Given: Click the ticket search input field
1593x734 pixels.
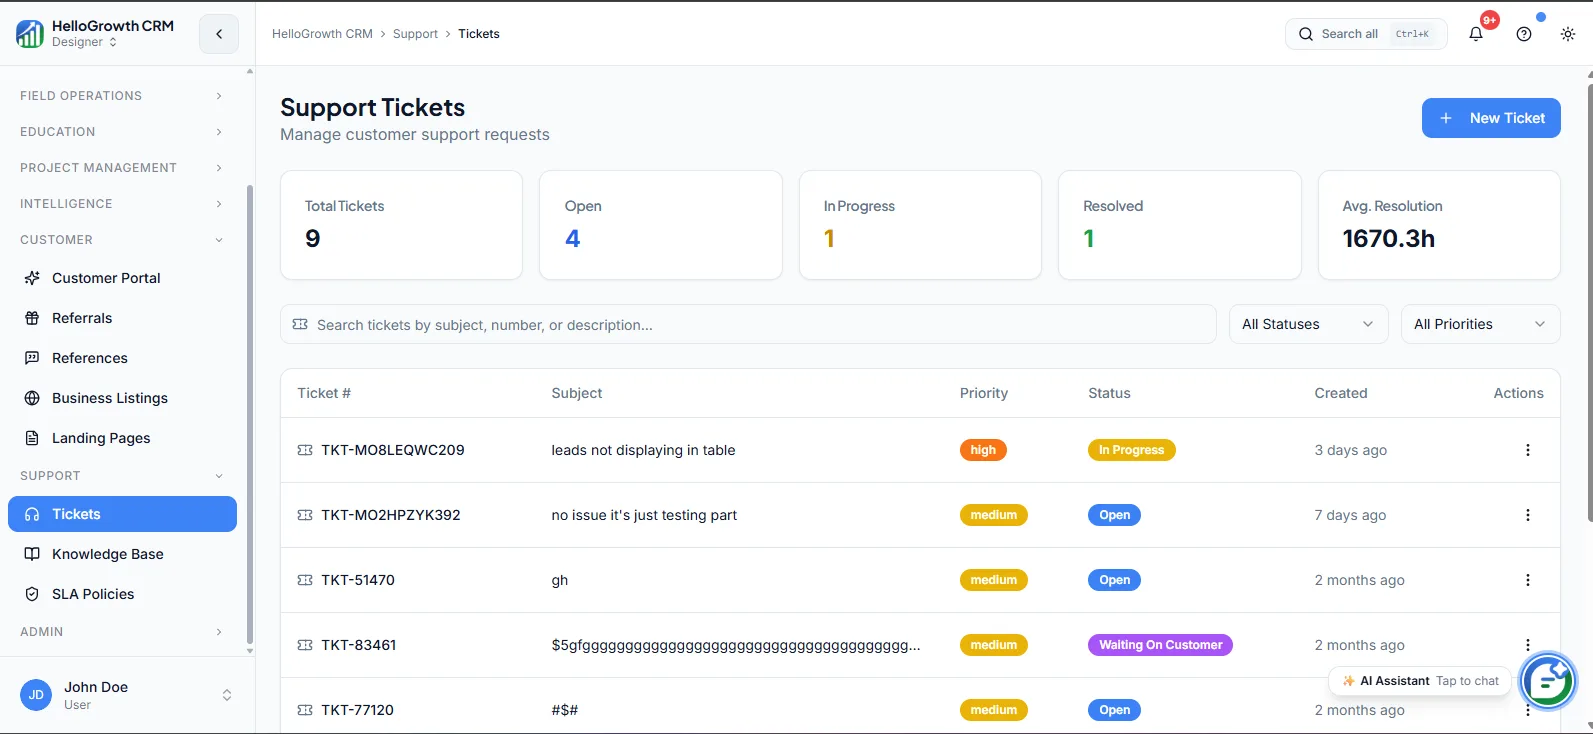Looking at the screenshot, I should click(748, 324).
